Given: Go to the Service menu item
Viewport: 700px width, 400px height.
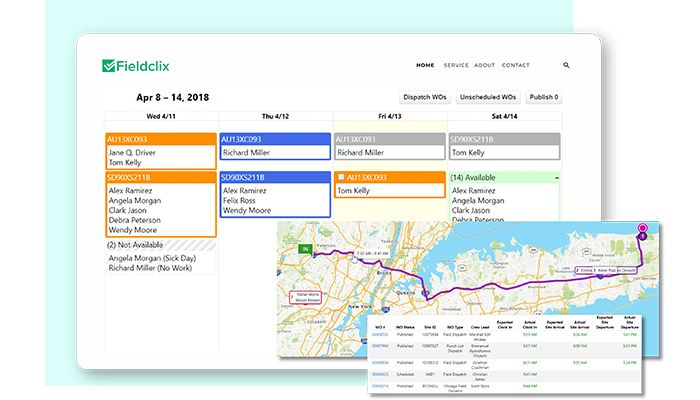Looking at the screenshot, I should (x=456, y=65).
